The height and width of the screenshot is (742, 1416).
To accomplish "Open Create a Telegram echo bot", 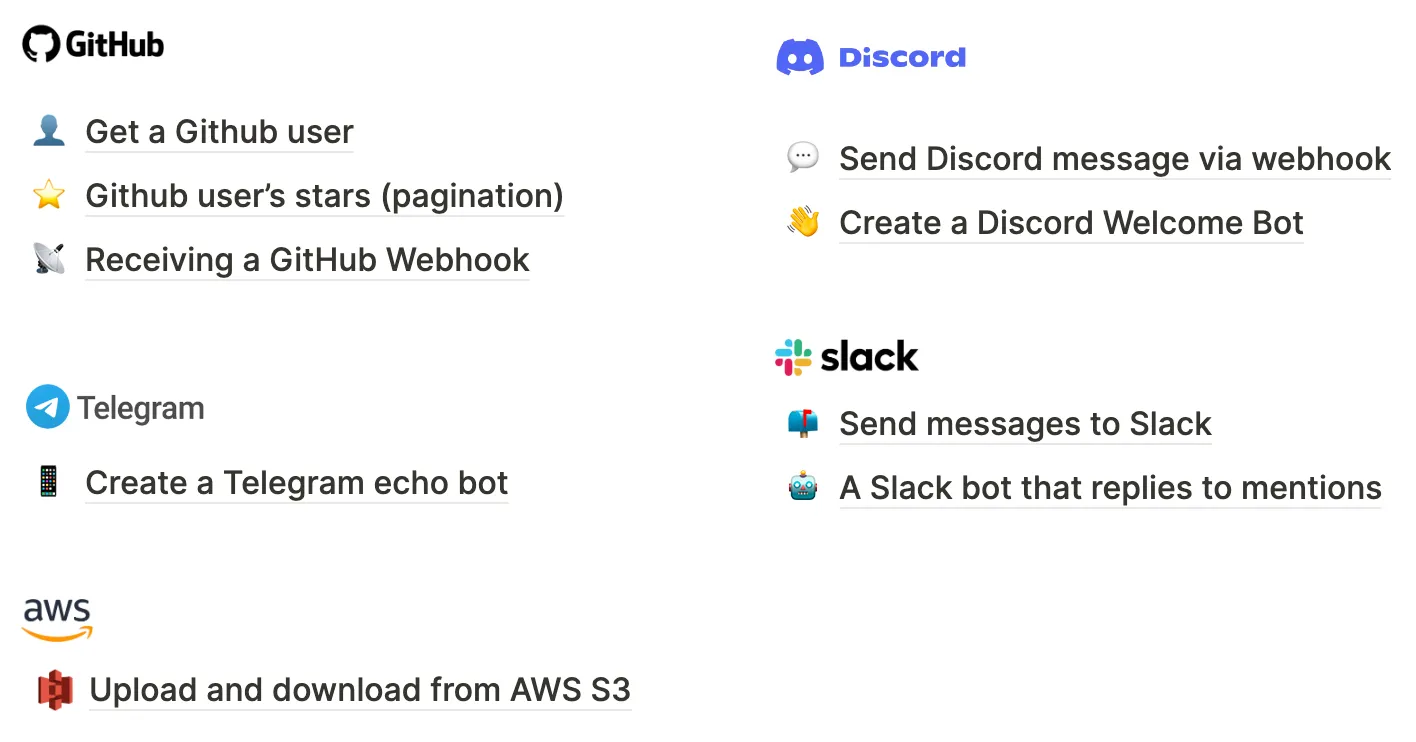I will (x=296, y=482).
